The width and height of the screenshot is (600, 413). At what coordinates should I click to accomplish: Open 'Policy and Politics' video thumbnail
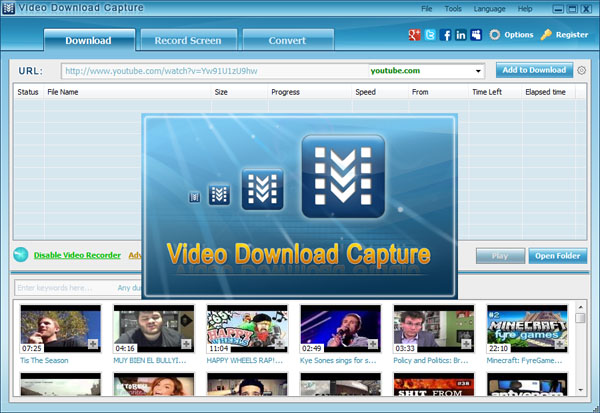tap(434, 329)
